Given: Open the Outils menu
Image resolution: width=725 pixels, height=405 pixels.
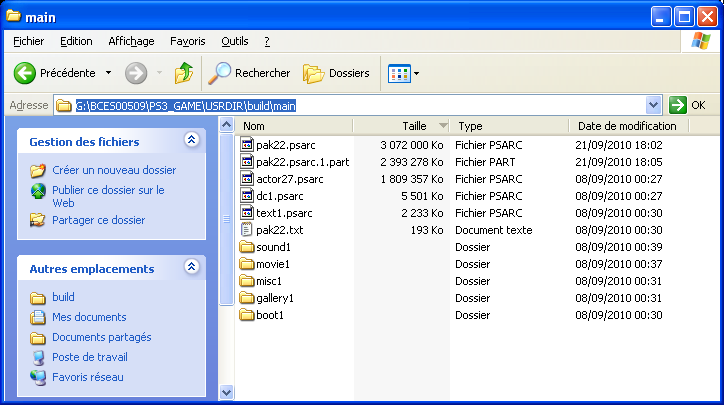Looking at the screenshot, I should [x=234, y=41].
